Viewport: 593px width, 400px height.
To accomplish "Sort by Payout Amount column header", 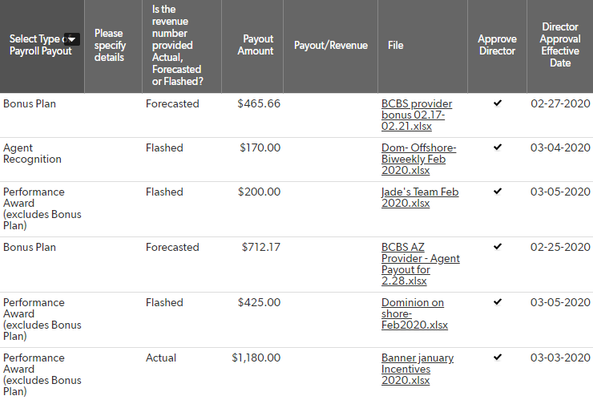I will pyautogui.click(x=255, y=45).
